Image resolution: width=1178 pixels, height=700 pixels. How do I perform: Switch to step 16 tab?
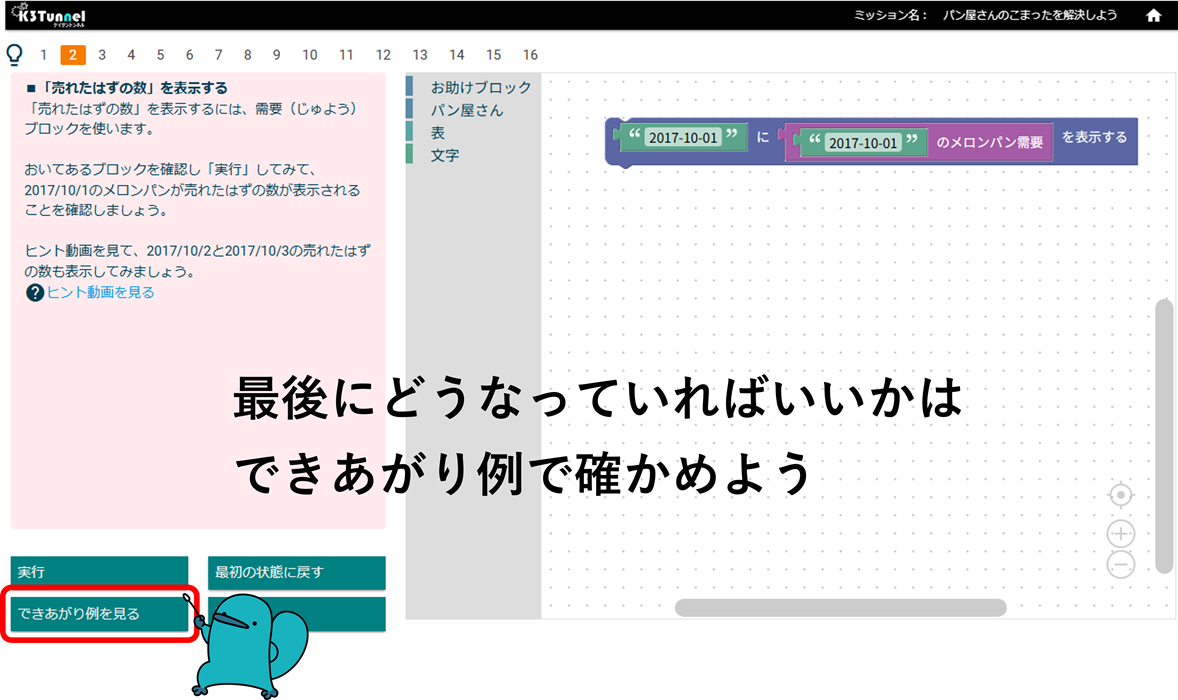pos(530,55)
